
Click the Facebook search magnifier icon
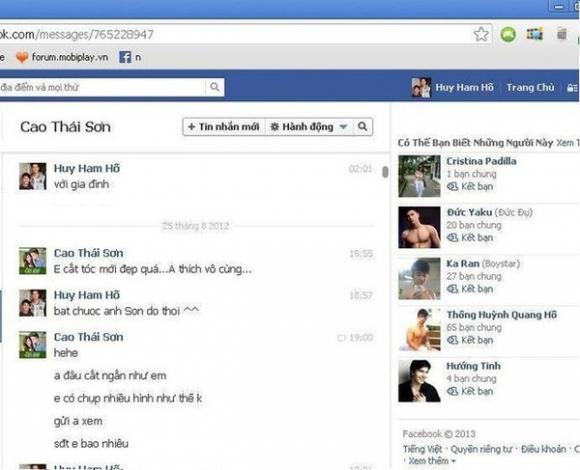point(215,87)
